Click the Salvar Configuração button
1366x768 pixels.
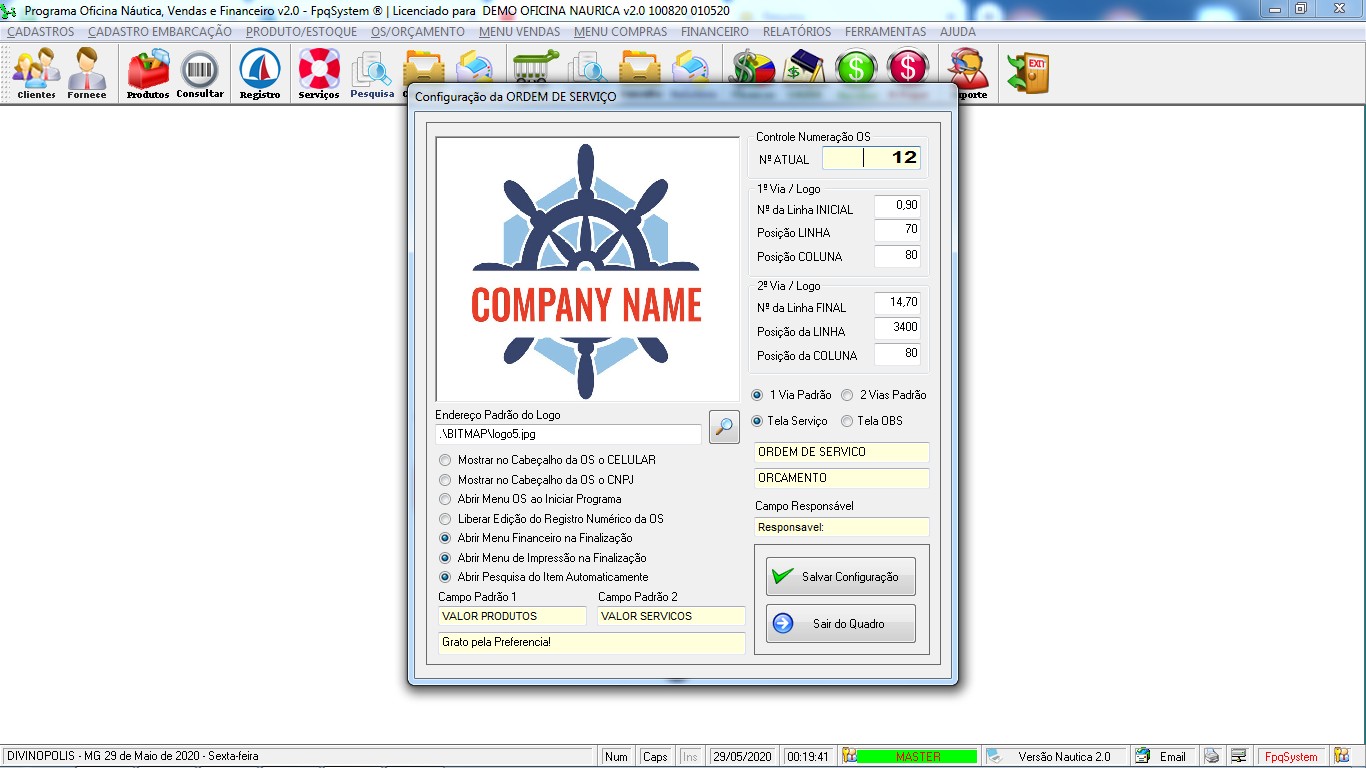click(x=841, y=577)
